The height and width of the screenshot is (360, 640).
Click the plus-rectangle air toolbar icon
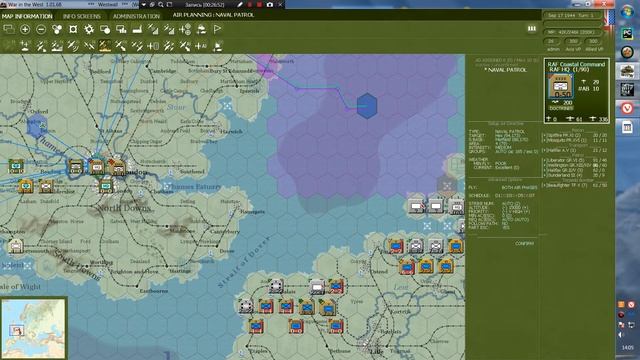(x=153, y=46)
